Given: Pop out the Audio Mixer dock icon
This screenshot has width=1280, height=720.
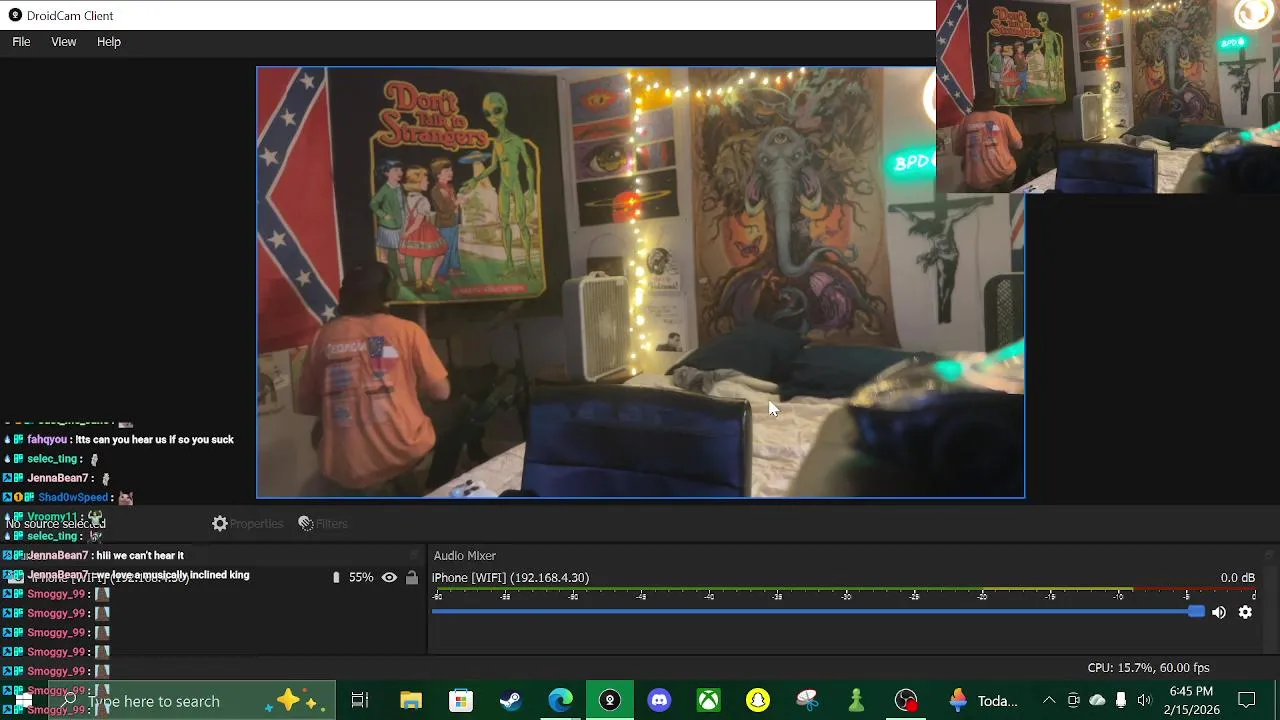Looking at the screenshot, I should click(1269, 555).
